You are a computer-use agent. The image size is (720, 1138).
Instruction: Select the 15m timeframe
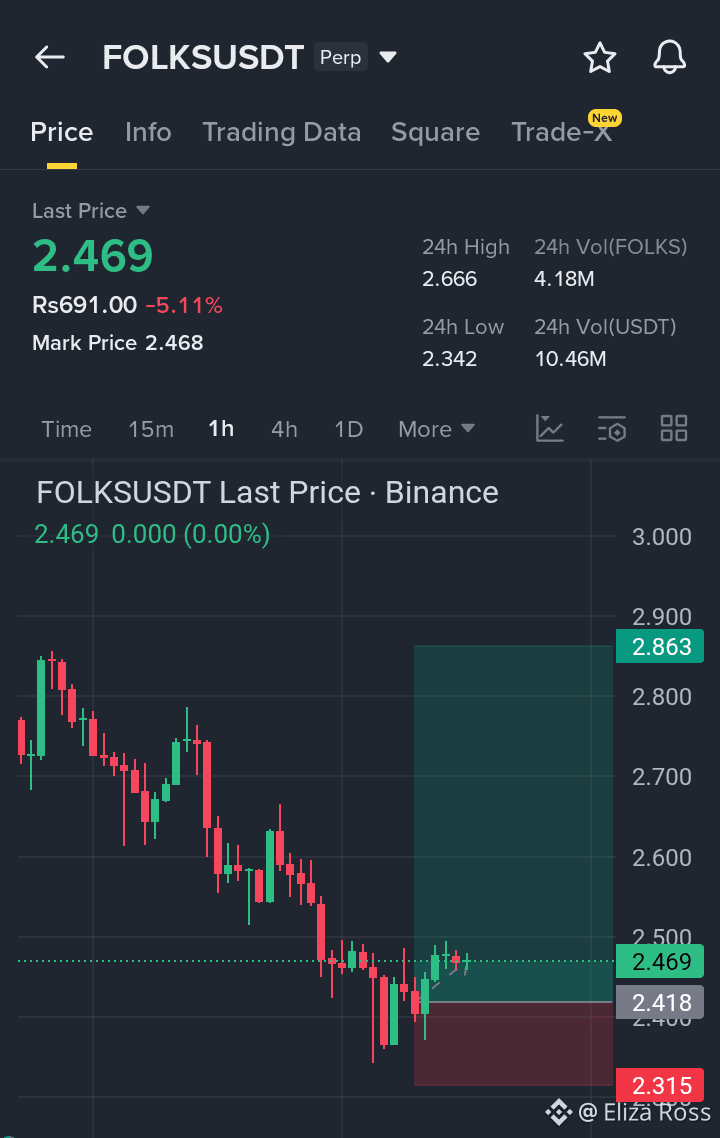click(x=151, y=428)
